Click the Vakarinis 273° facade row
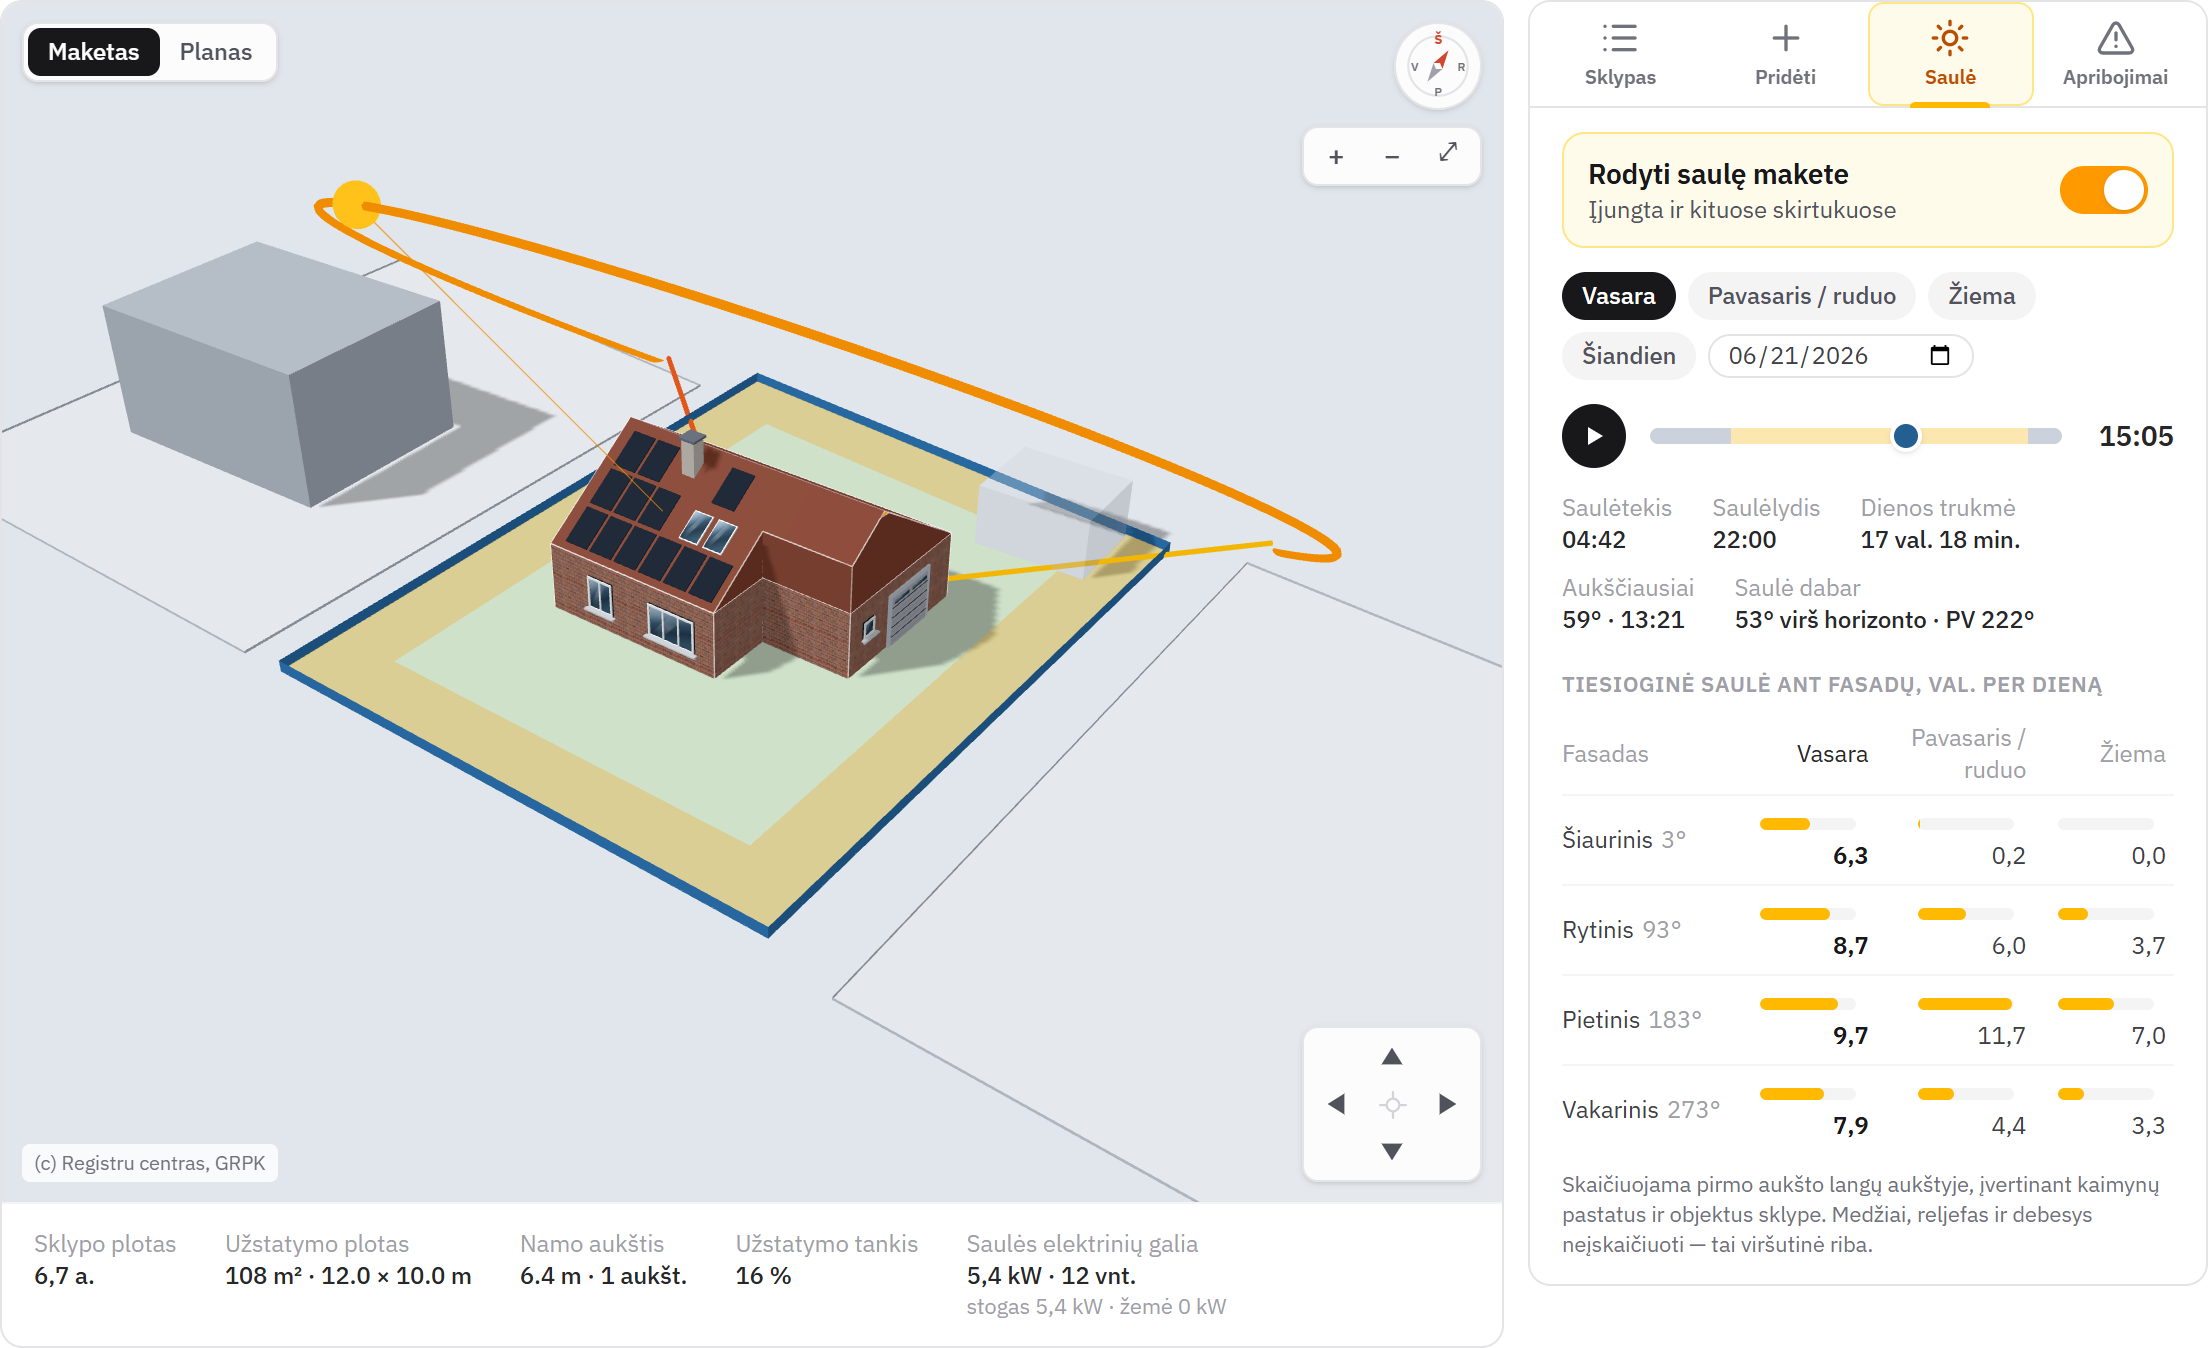The width and height of the screenshot is (2208, 1348). pos(1868,1110)
